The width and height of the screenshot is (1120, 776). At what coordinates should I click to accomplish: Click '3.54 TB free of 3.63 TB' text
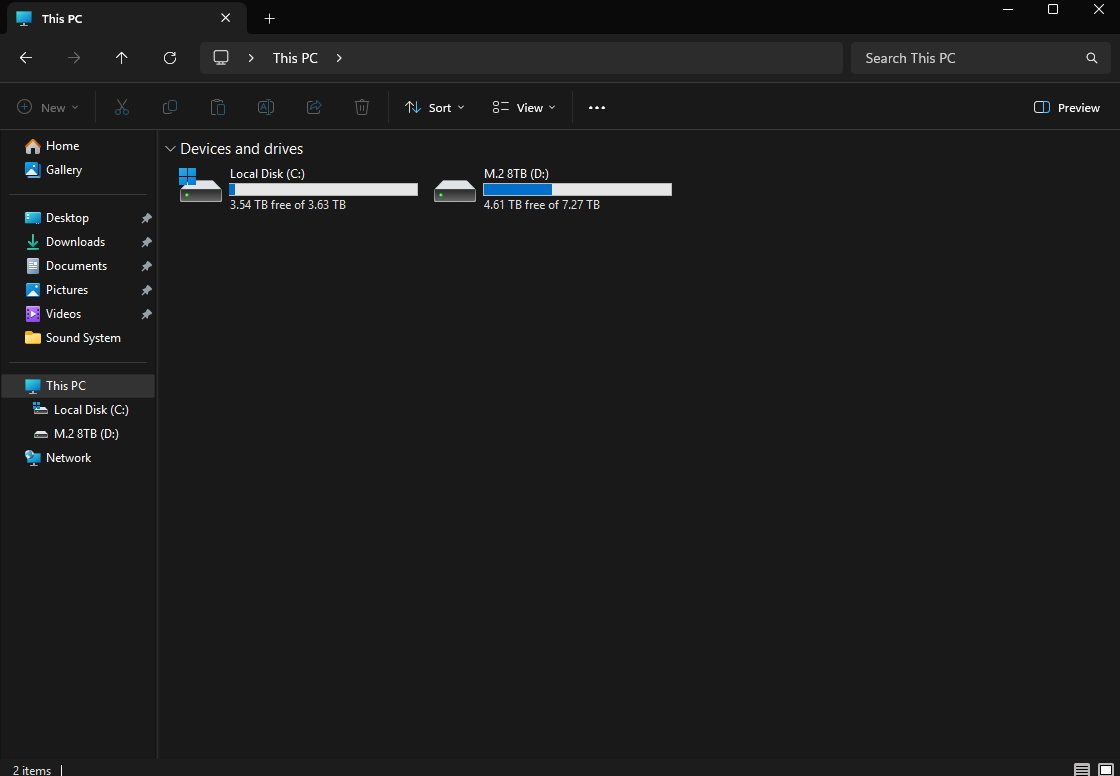pos(288,205)
